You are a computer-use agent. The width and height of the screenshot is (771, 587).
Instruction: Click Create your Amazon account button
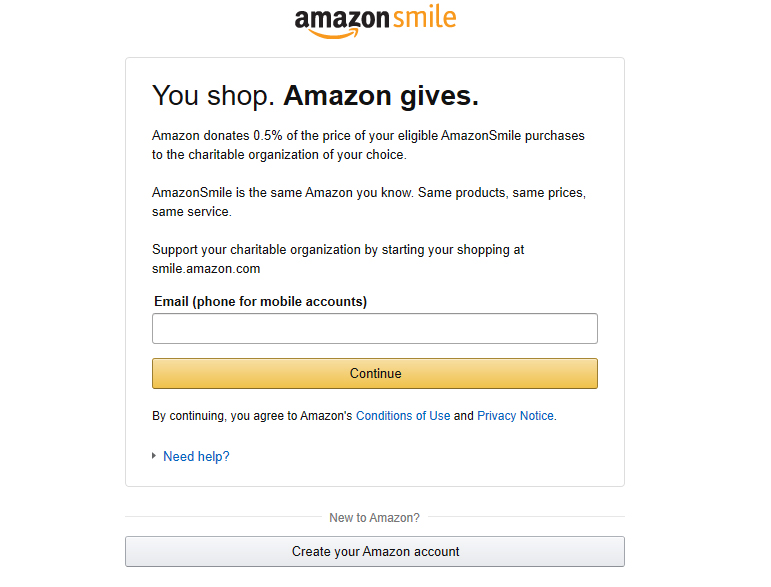pos(375,551)
